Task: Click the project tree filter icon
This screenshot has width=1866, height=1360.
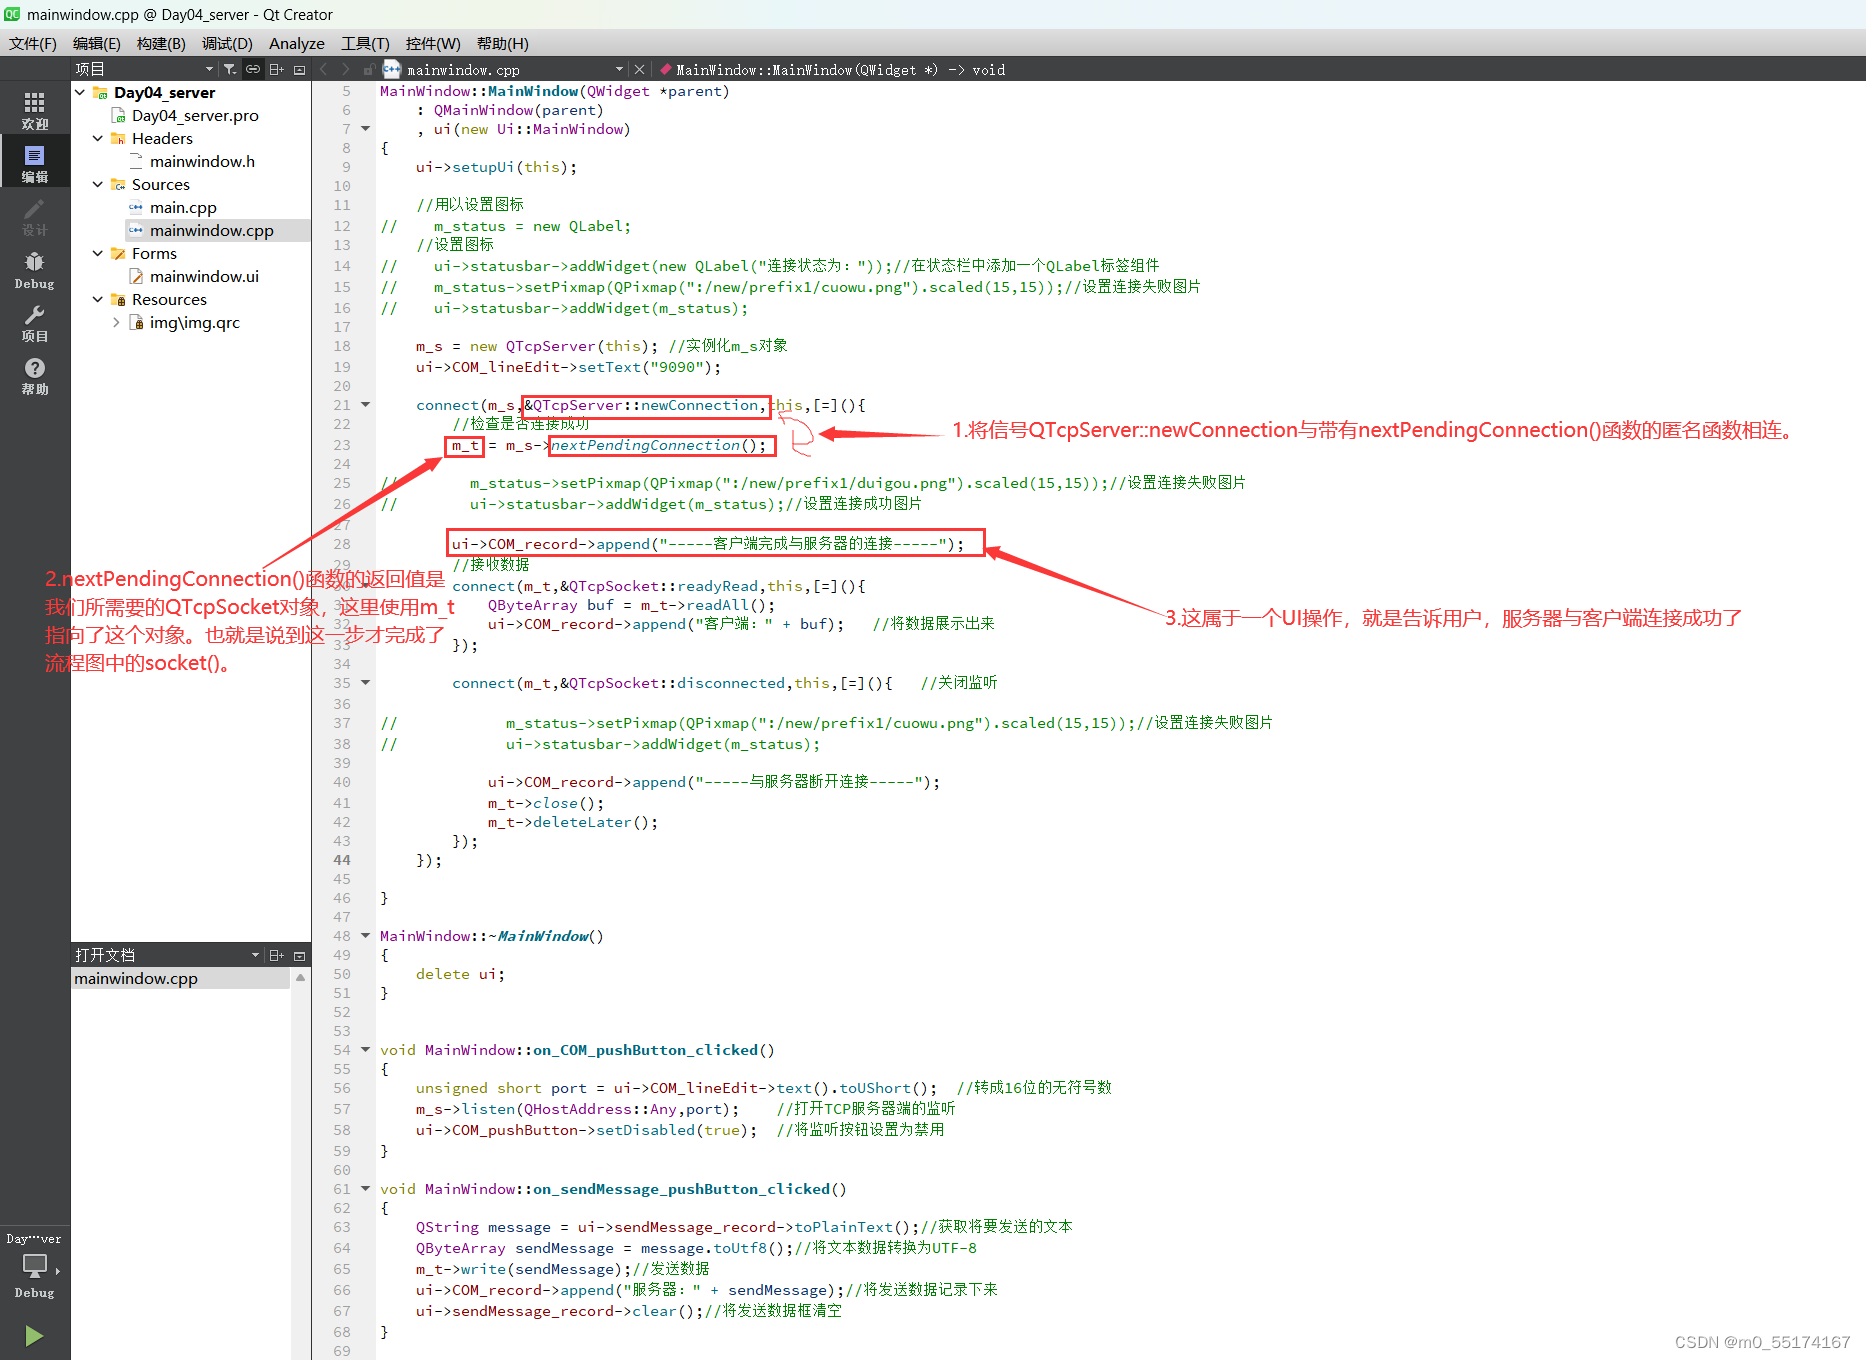Action: pyautogui.click(x=230, y=69)
